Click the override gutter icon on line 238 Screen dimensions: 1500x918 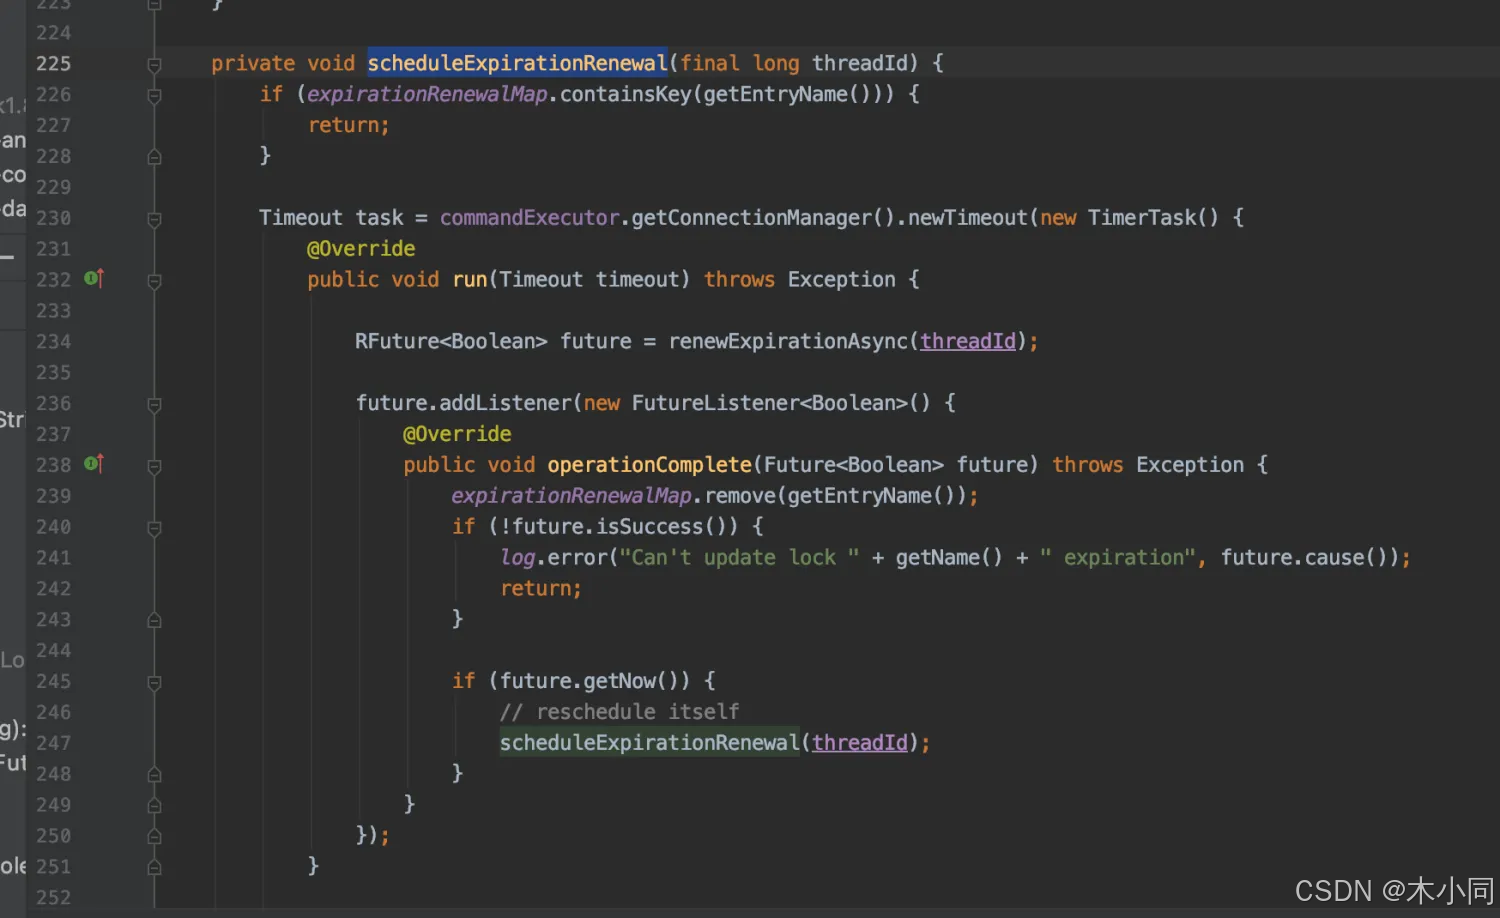pyautogui.click(x=94, y=464)
